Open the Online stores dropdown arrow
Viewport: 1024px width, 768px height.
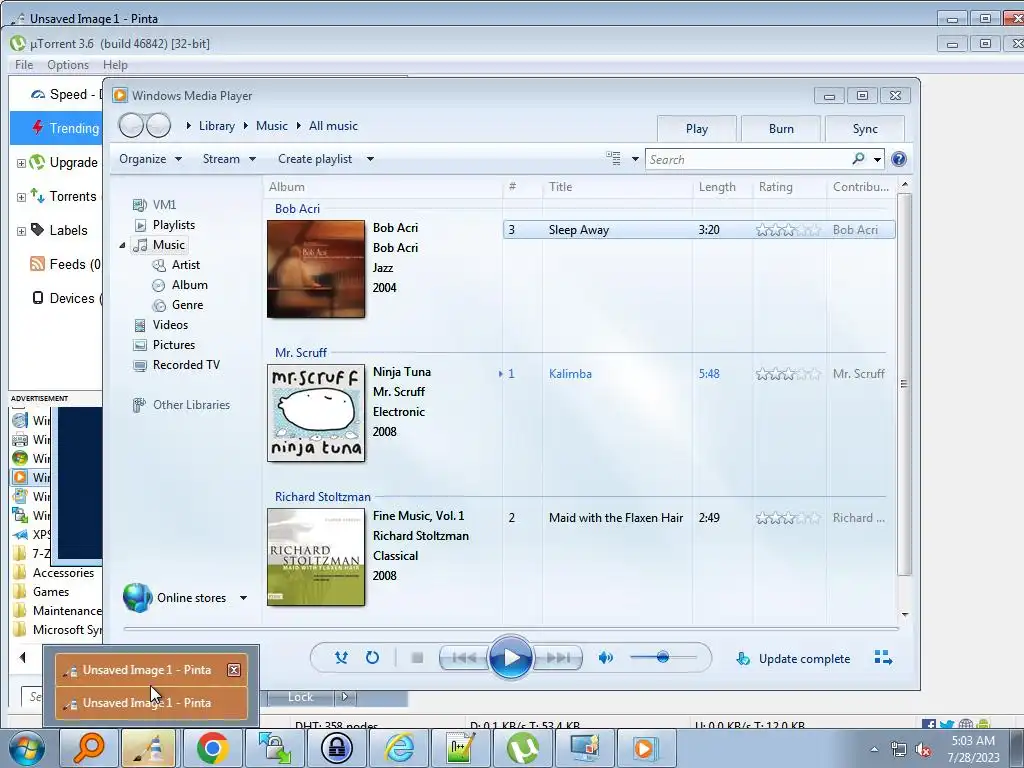[243, 598]
